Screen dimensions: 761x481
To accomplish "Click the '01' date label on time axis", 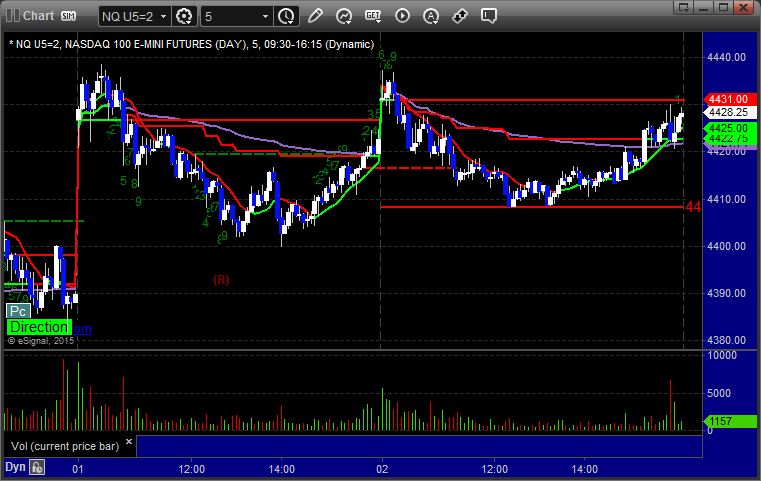I will click(78, 469).
